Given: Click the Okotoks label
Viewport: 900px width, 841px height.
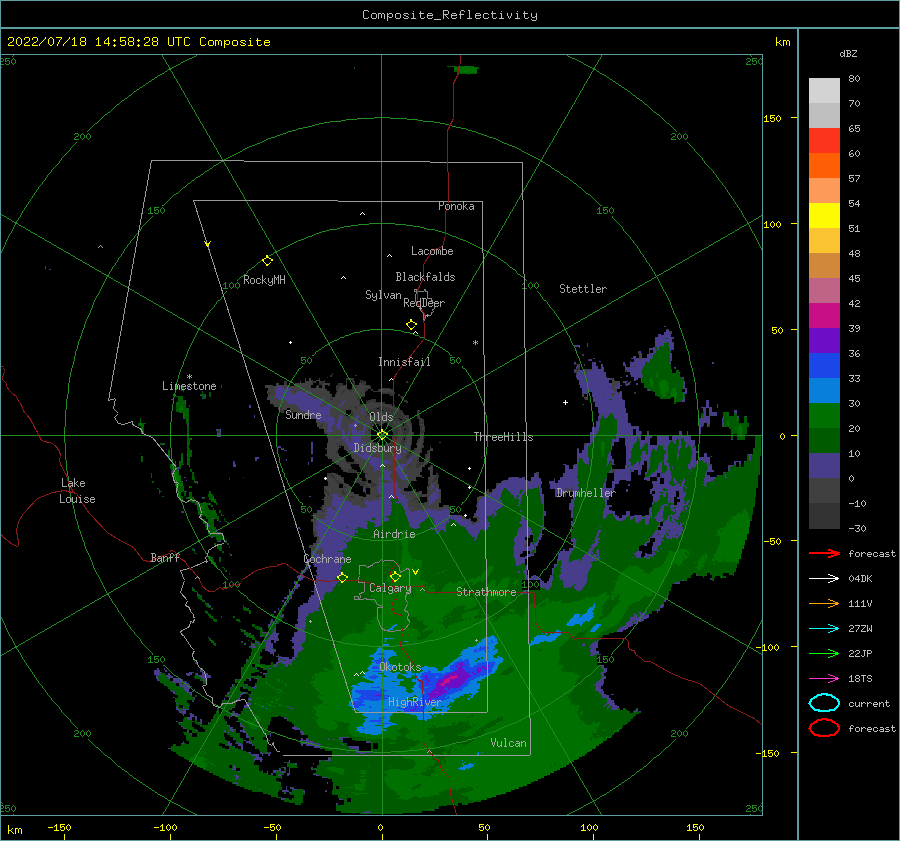Looking at the screenshot, I should point(400,667).
